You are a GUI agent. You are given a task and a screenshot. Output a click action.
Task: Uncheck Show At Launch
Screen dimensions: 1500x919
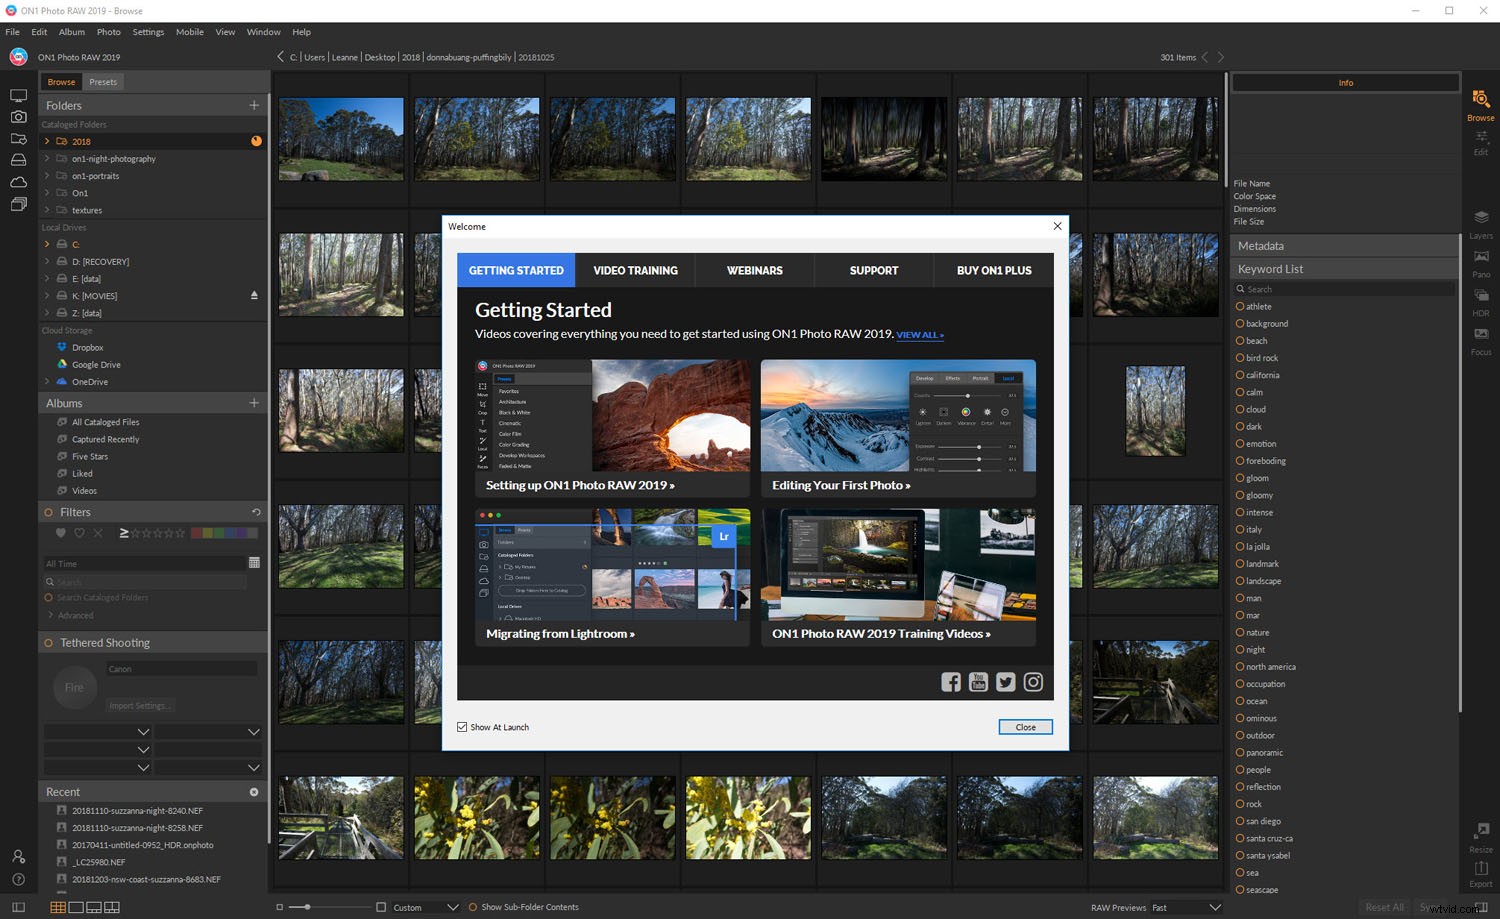coord(462,727)
